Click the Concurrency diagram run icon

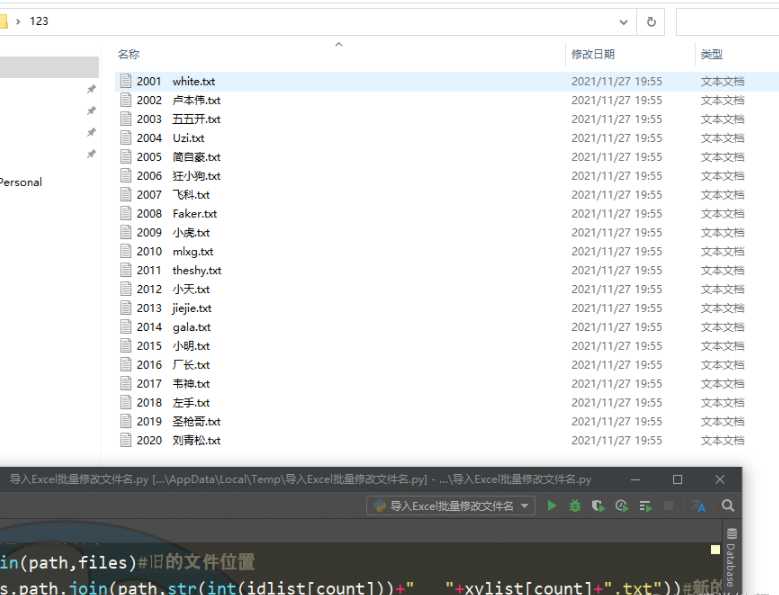645,506
